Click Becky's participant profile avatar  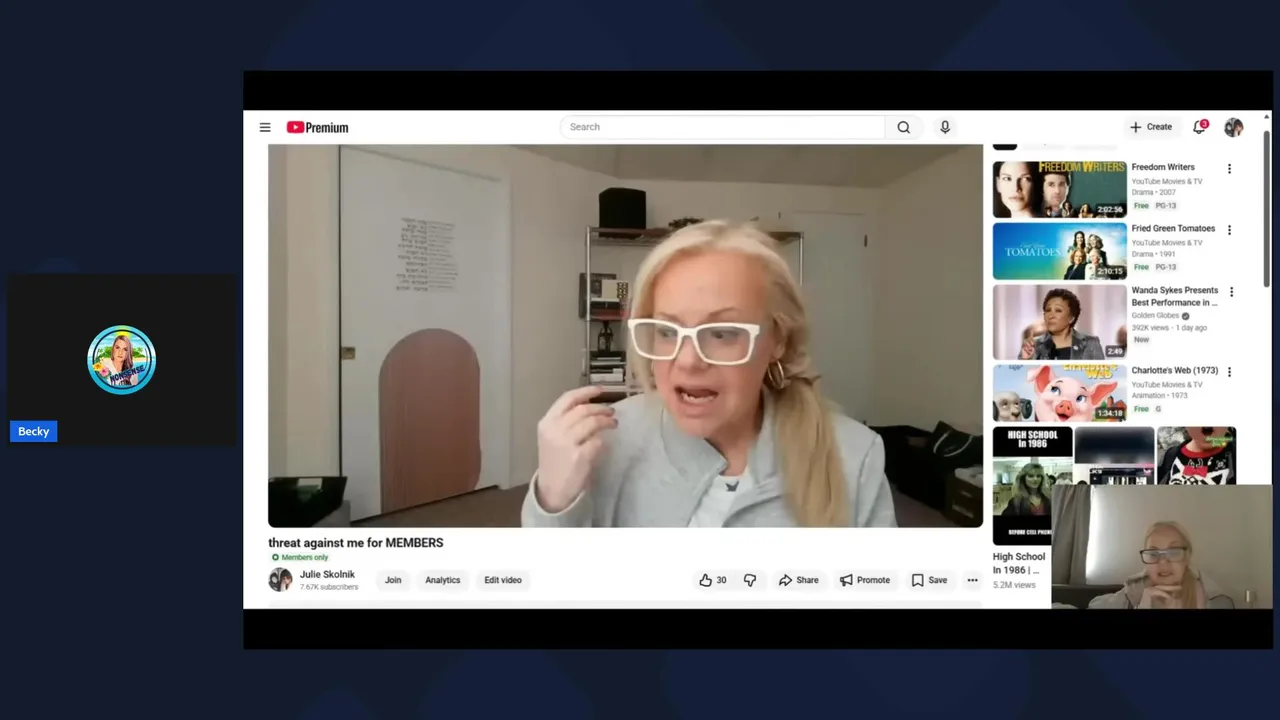[121, 360]
